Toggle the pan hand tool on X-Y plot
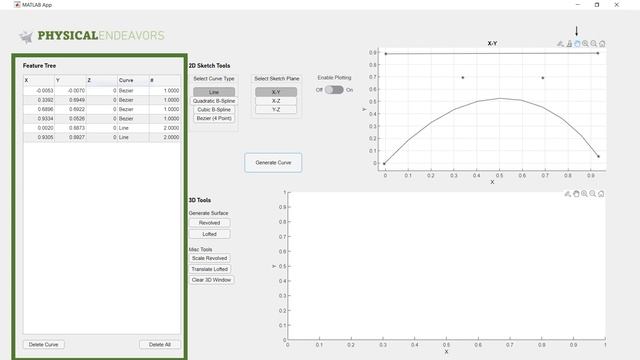The width and height of the screenshot is (640, 360). (577, 44)
